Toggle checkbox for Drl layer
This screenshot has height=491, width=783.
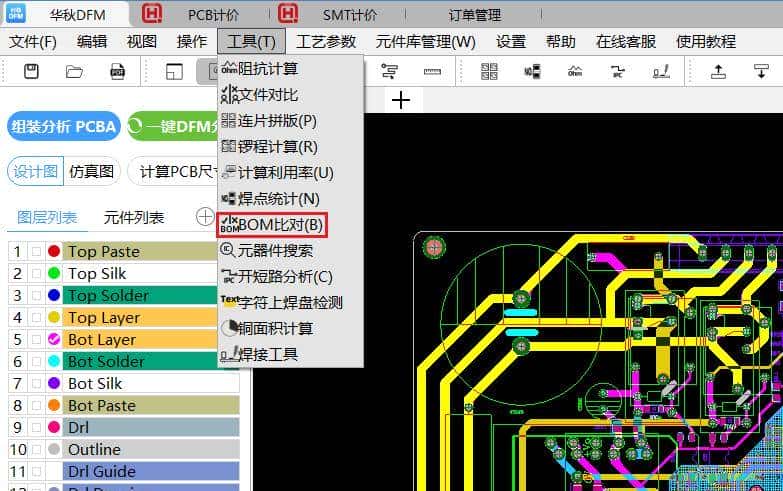36,427
